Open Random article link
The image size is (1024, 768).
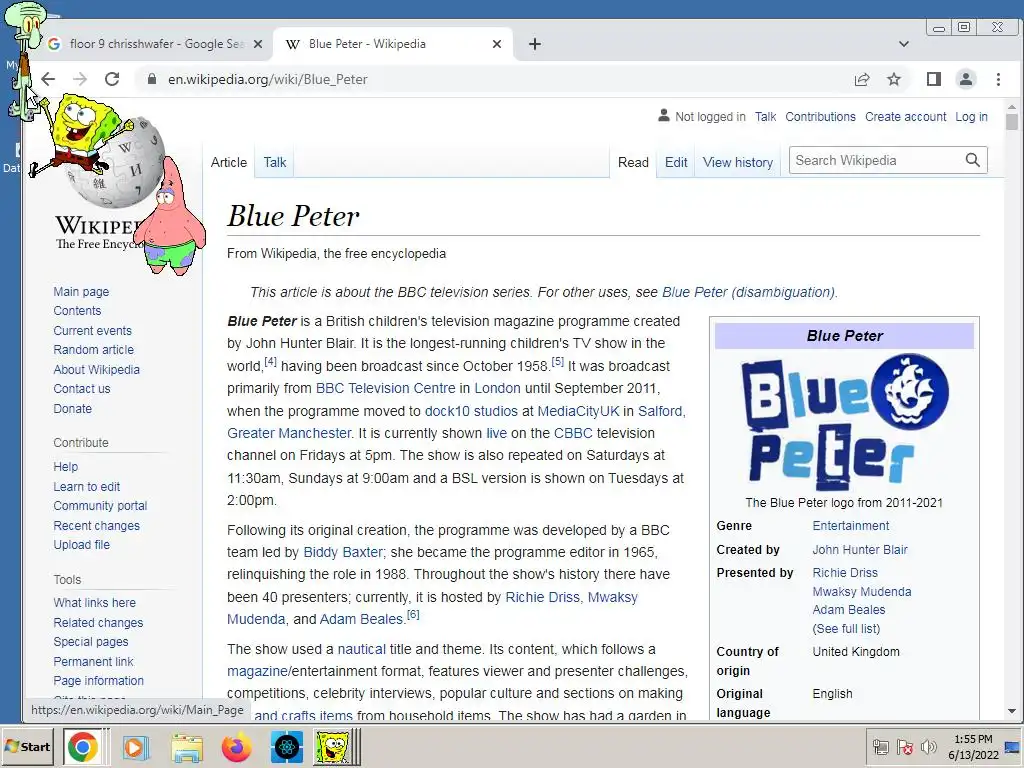coord(93,349)
